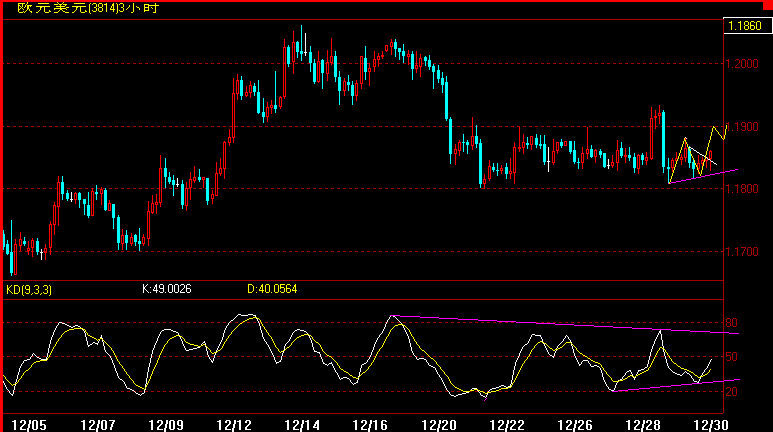This screenshot has height=432, width=773.
Task: Click the magenta upper KD trendline
Action: 564,324
